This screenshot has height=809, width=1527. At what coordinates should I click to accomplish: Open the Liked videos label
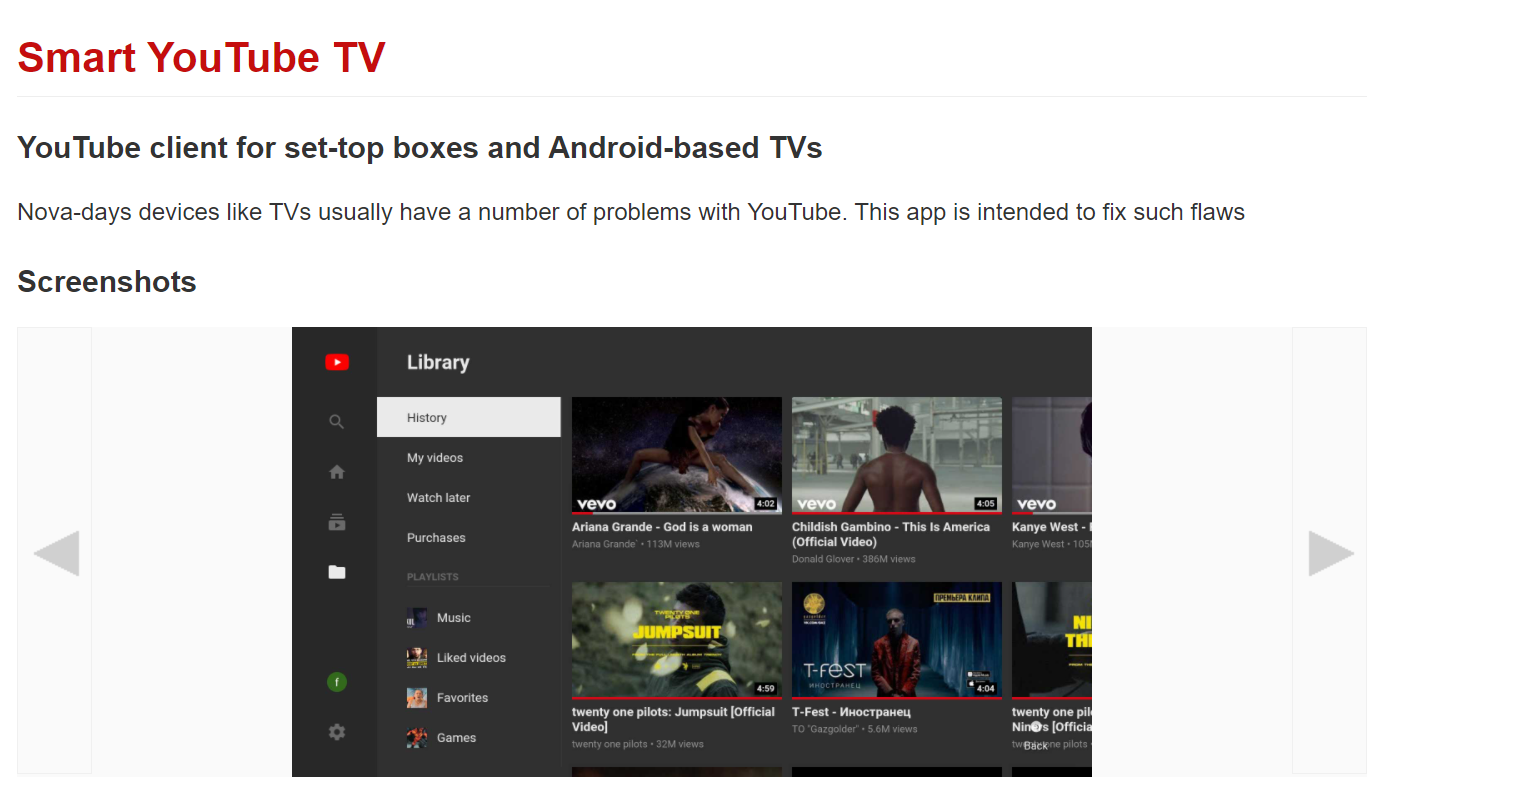[471, 658]
